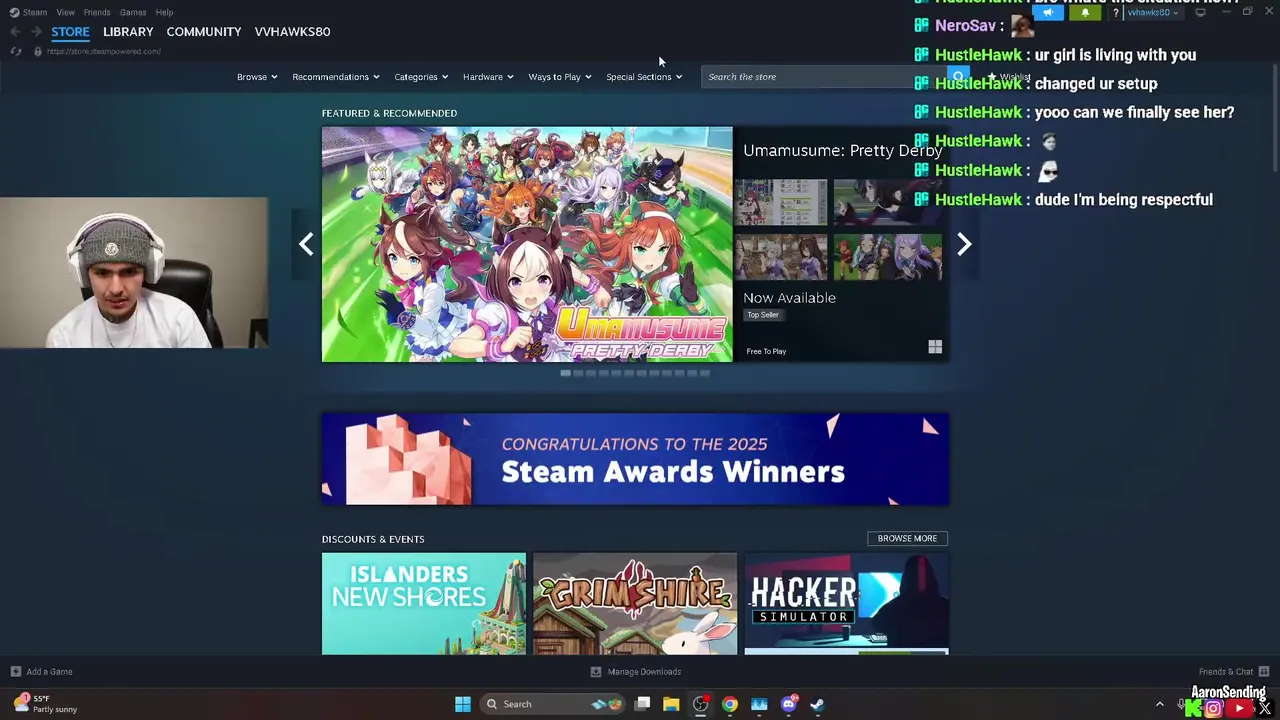Go back with the Steam back arrow

(x=15, y=32)
